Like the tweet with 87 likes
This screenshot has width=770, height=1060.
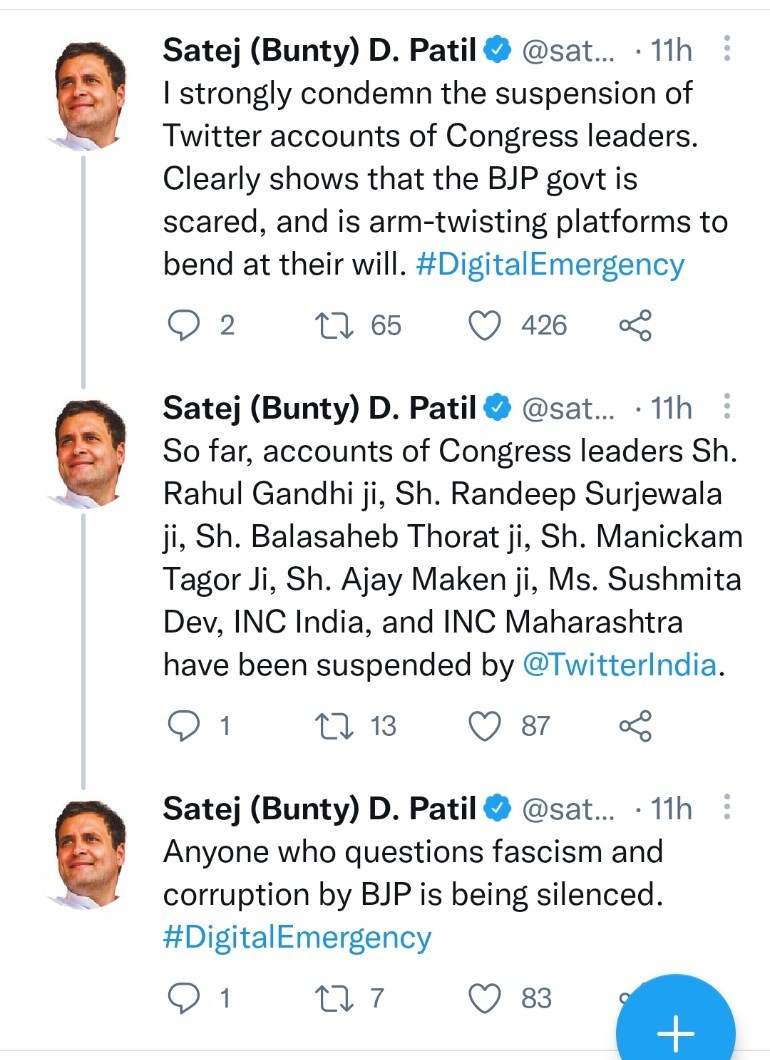coord(486,725)
